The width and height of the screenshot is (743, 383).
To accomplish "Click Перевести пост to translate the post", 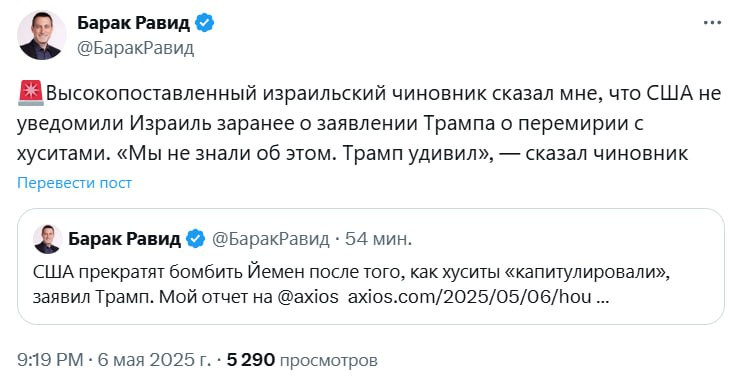I will 74,182.
